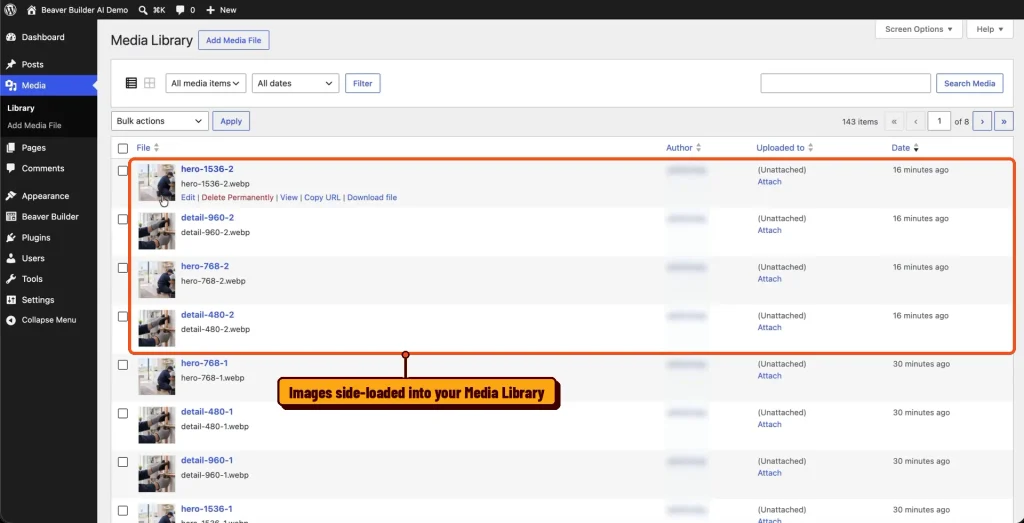The height and width of the screenshot is (523, 1024).
Task: Check the detail-480-1 row checkbox
Action: 123,413
